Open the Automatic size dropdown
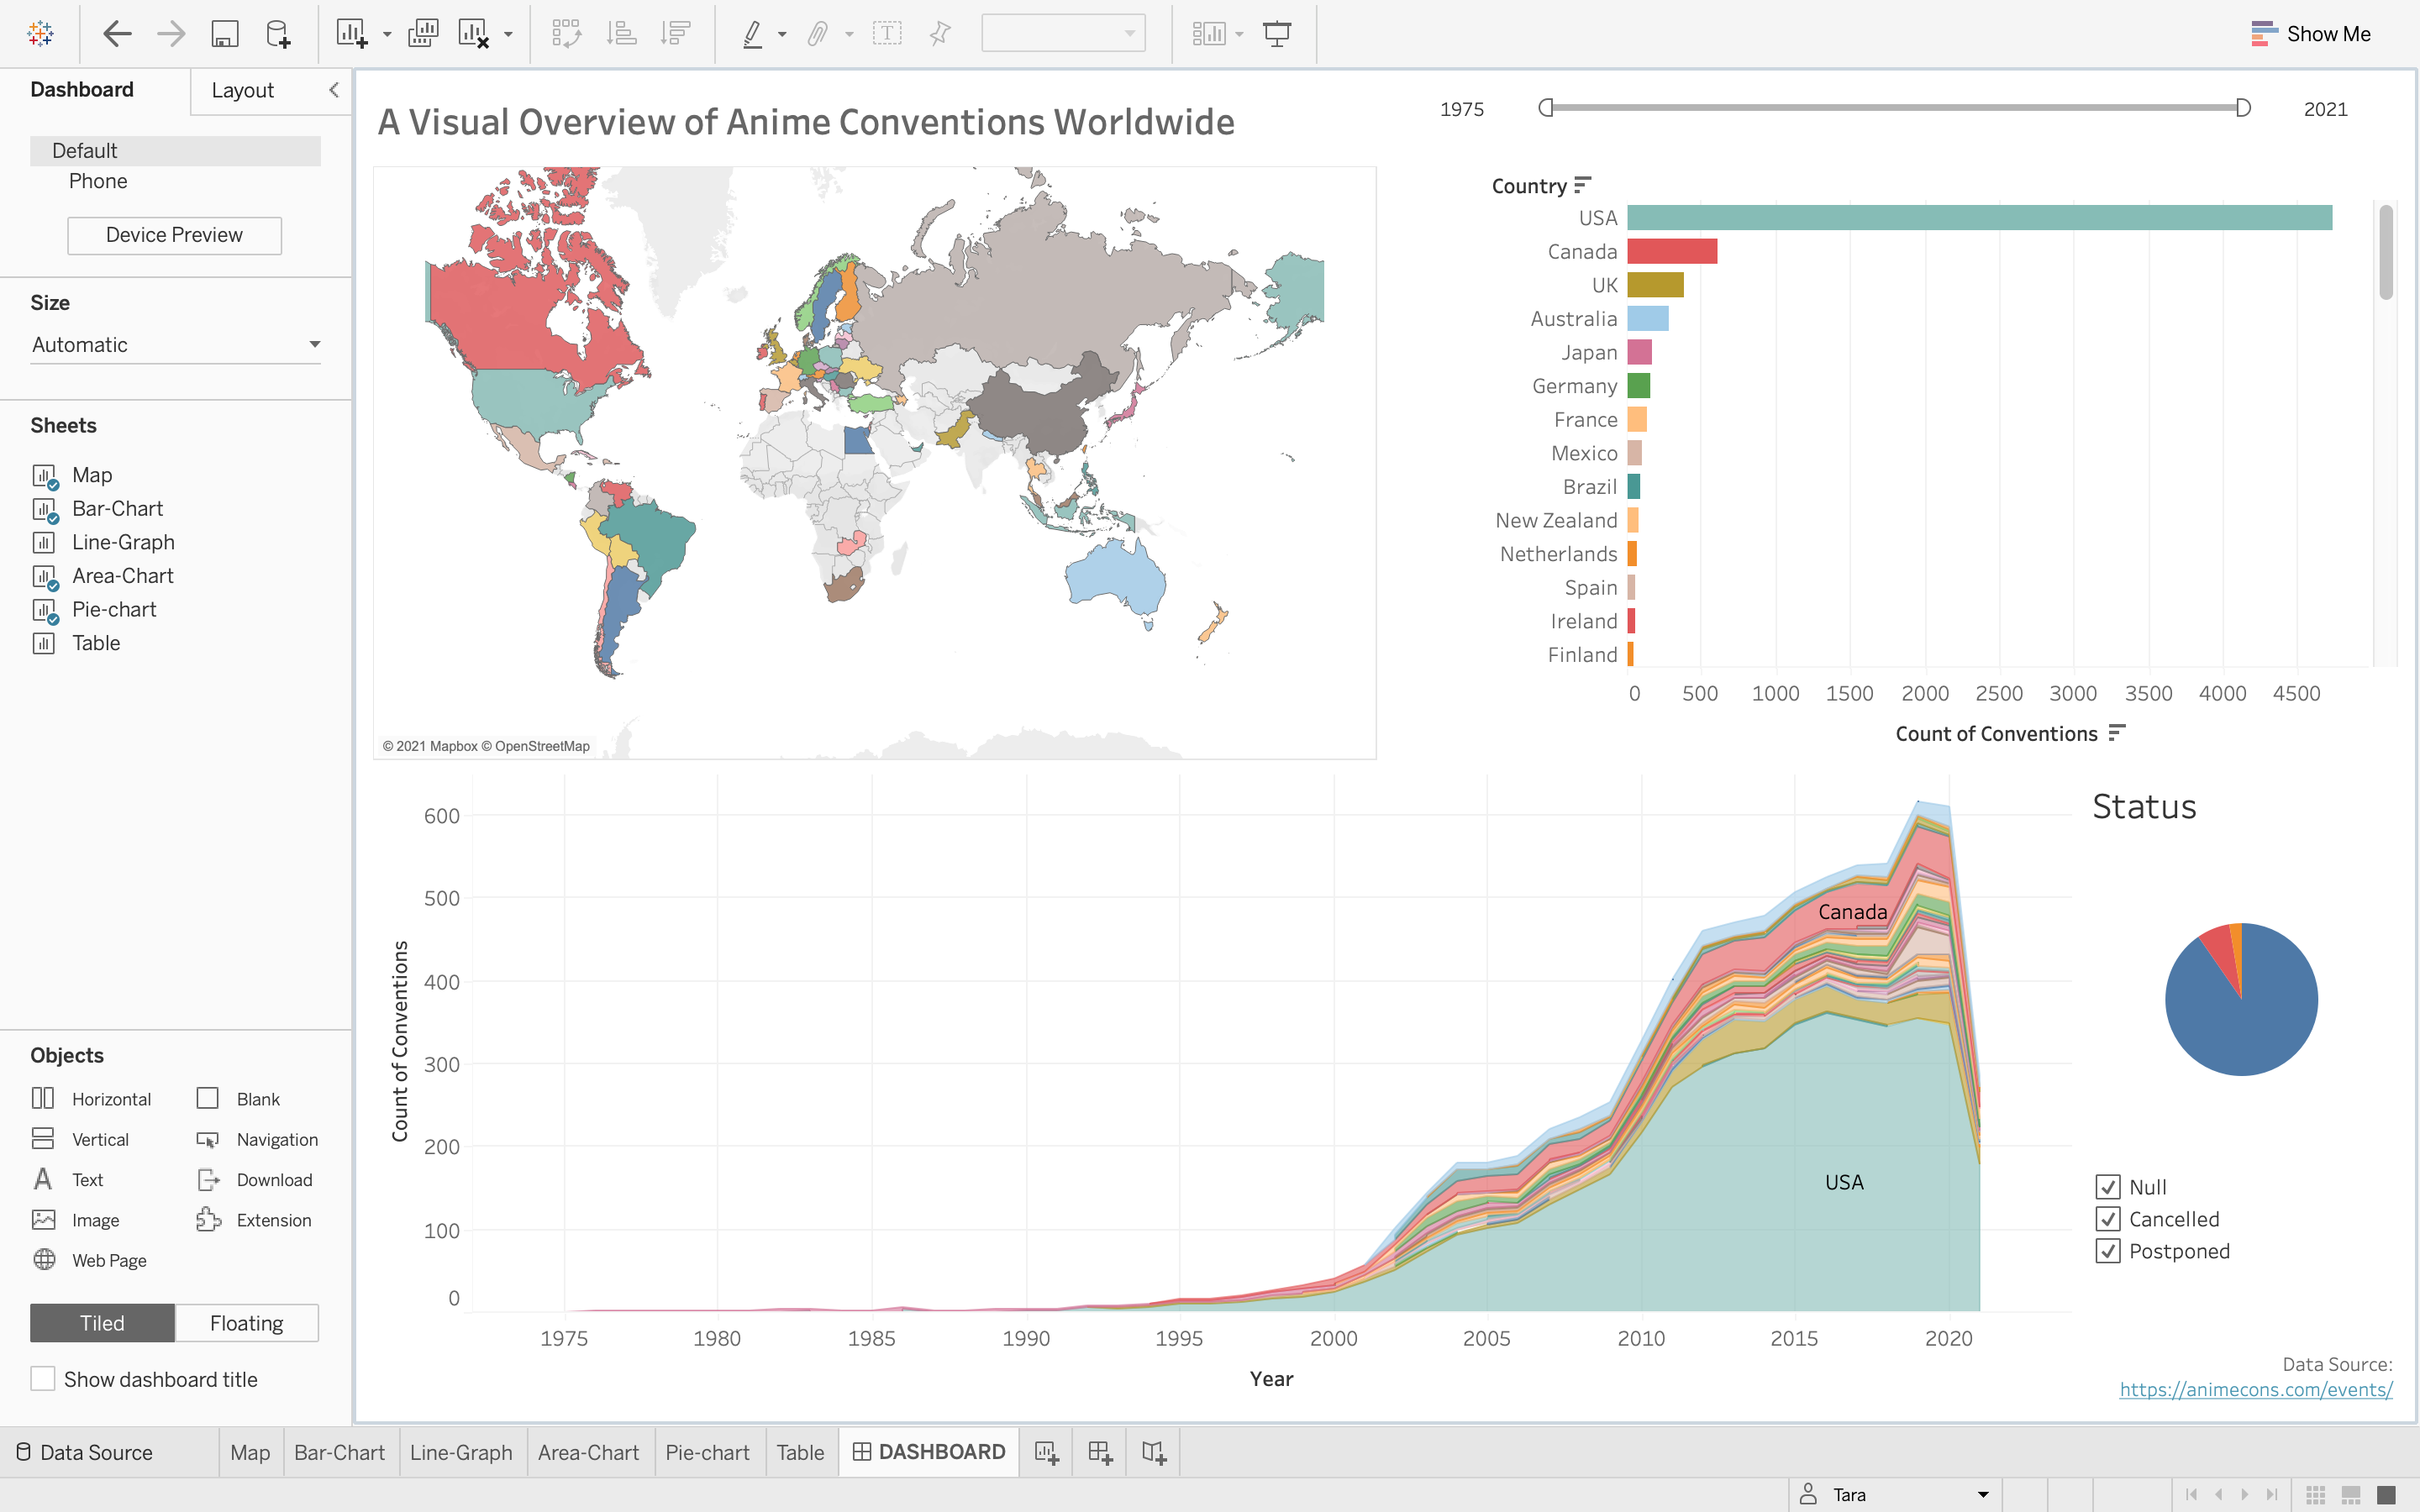2420x1512 pixels. pyautogui.click(x=175, y=345)
